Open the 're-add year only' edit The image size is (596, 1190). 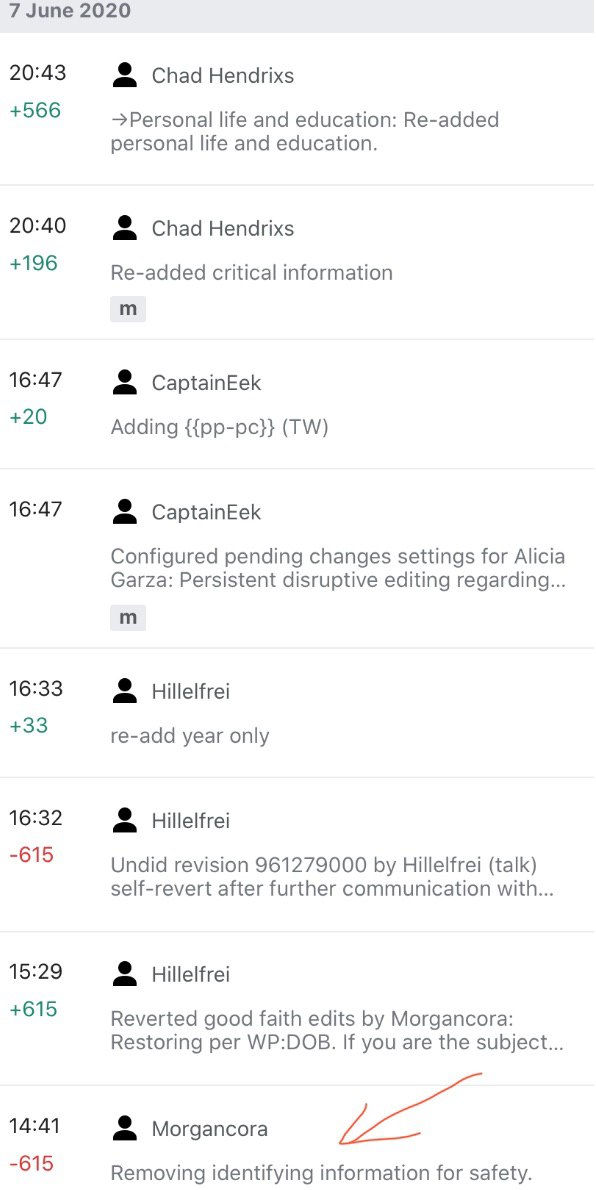click(190, 736)
